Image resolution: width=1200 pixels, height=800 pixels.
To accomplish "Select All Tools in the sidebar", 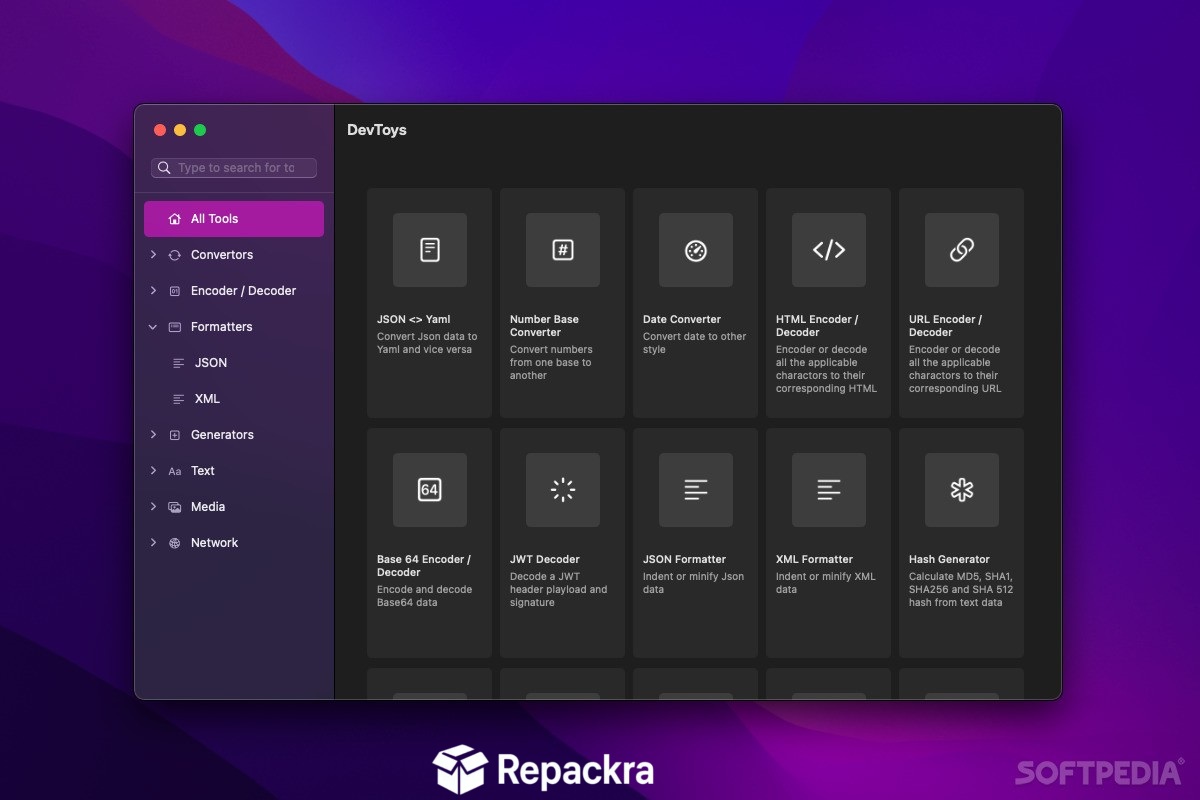I will click(234, 219).
